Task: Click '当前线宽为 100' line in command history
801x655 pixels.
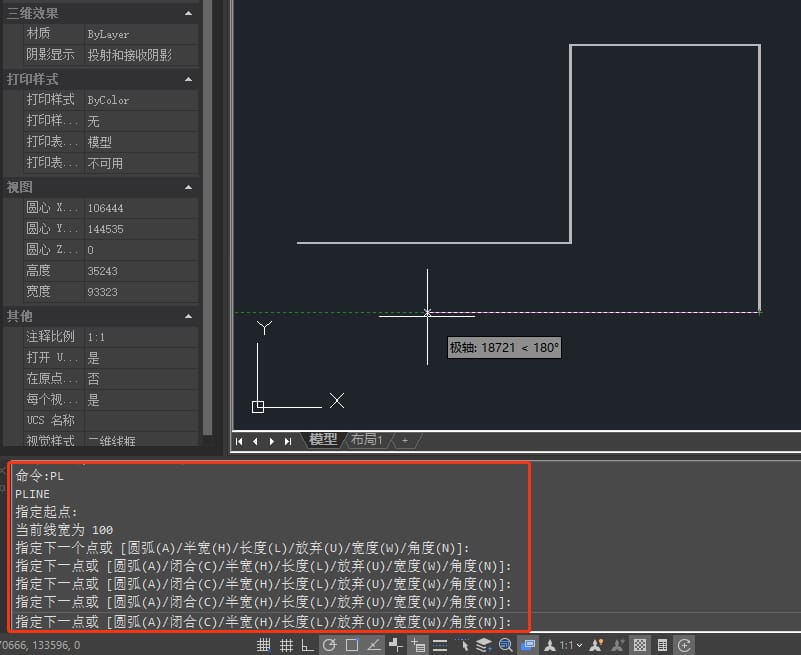Action: coord(64,530)
